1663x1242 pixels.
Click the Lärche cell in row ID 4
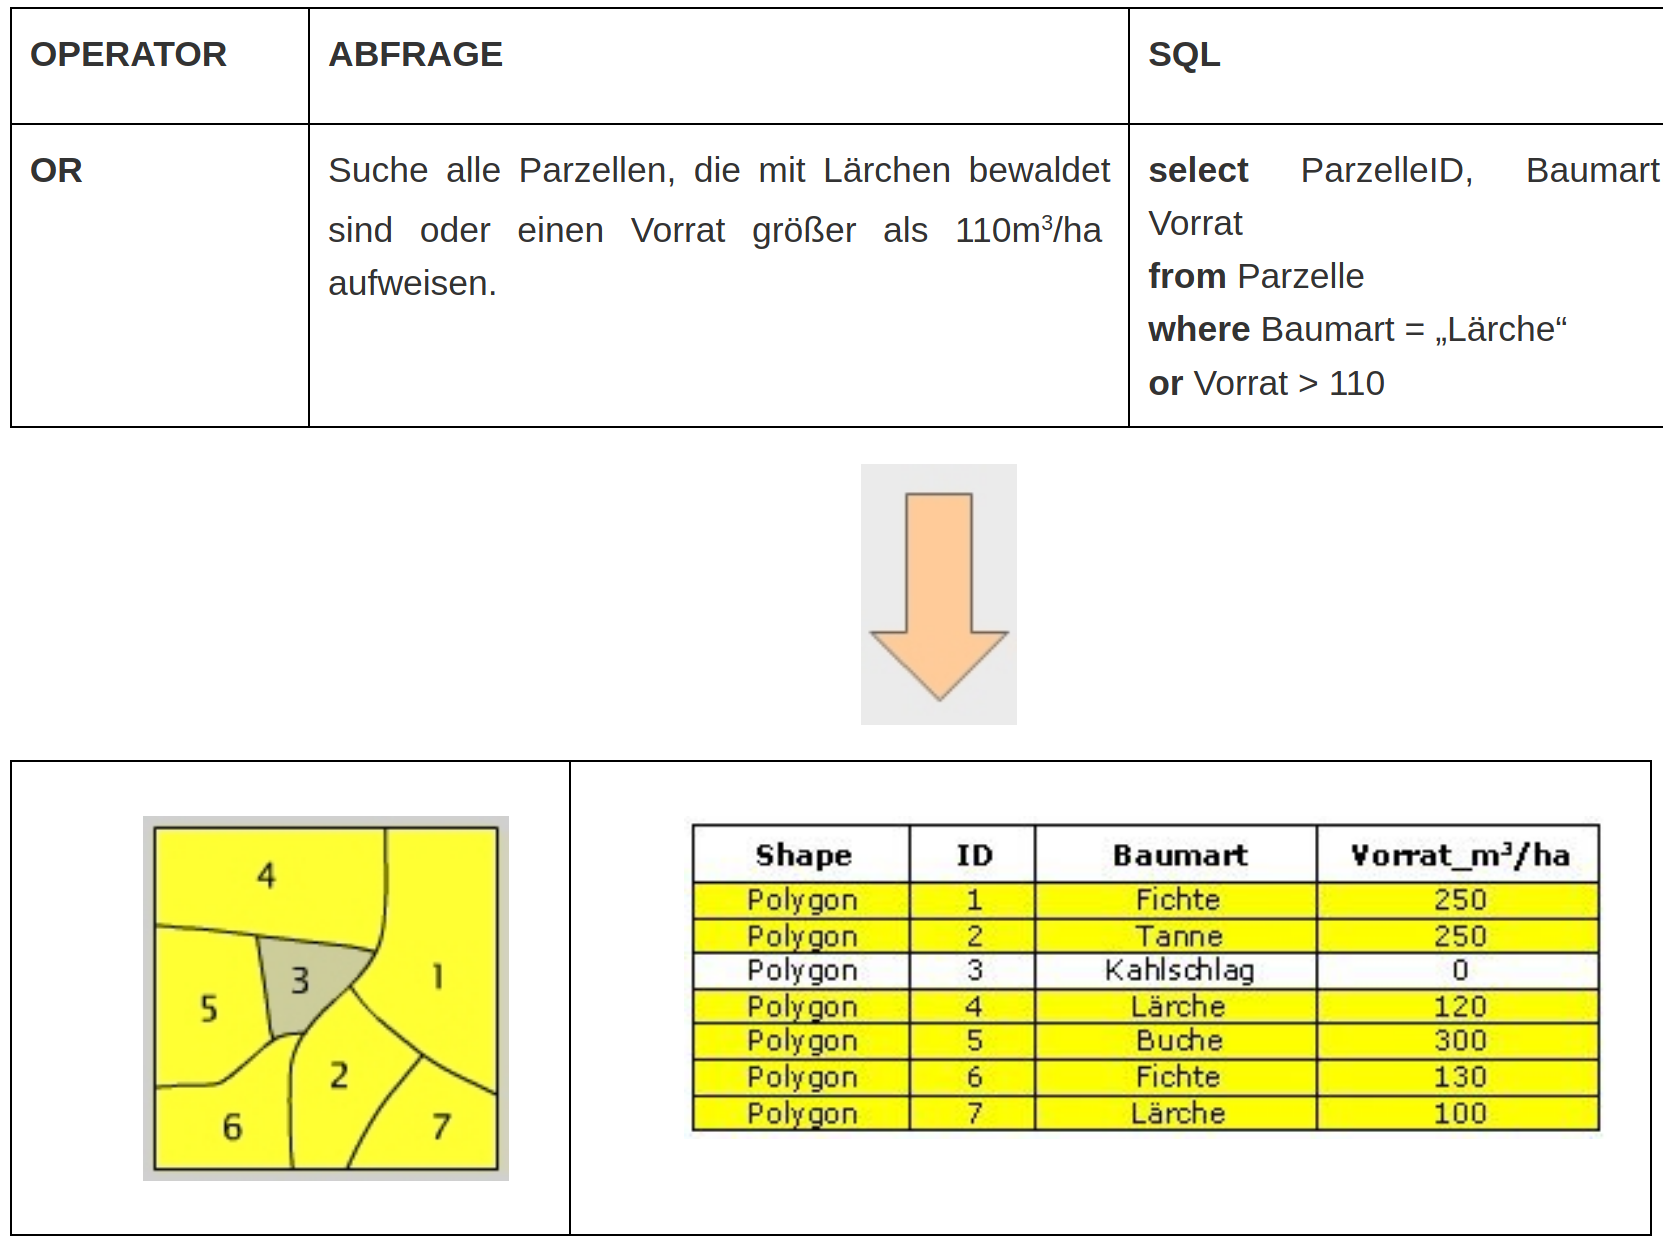1177,1006
